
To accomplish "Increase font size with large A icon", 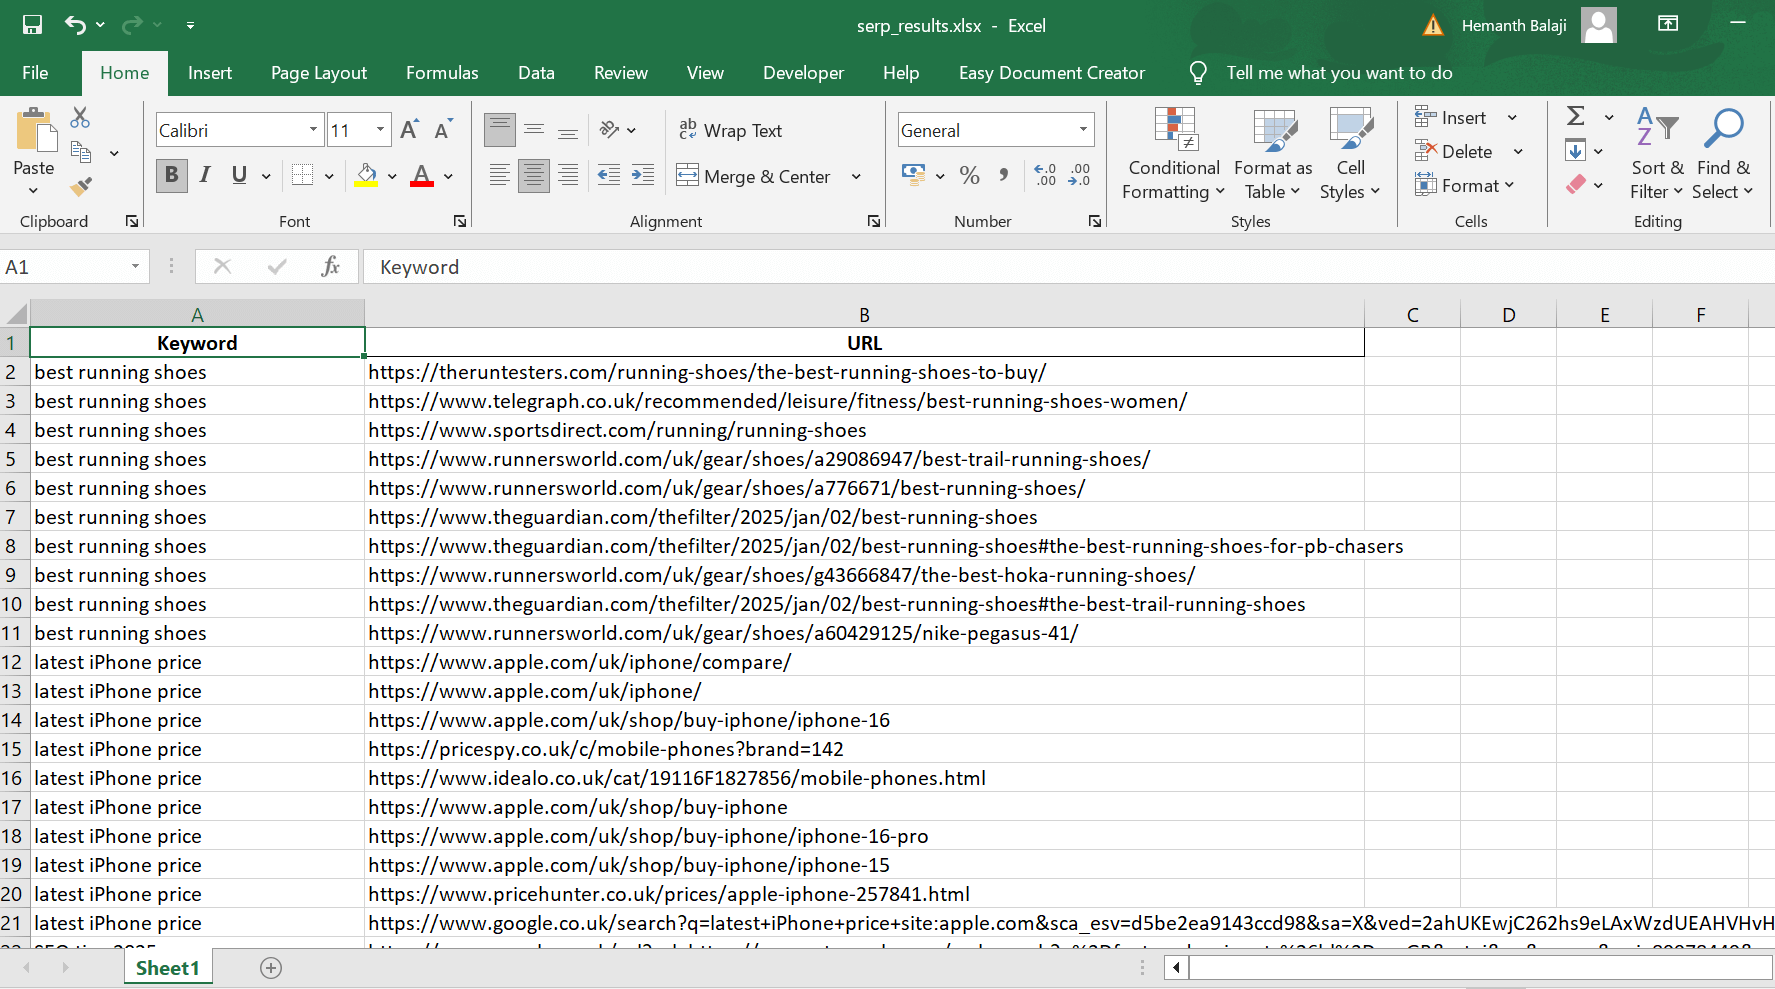I will [409, 130].
